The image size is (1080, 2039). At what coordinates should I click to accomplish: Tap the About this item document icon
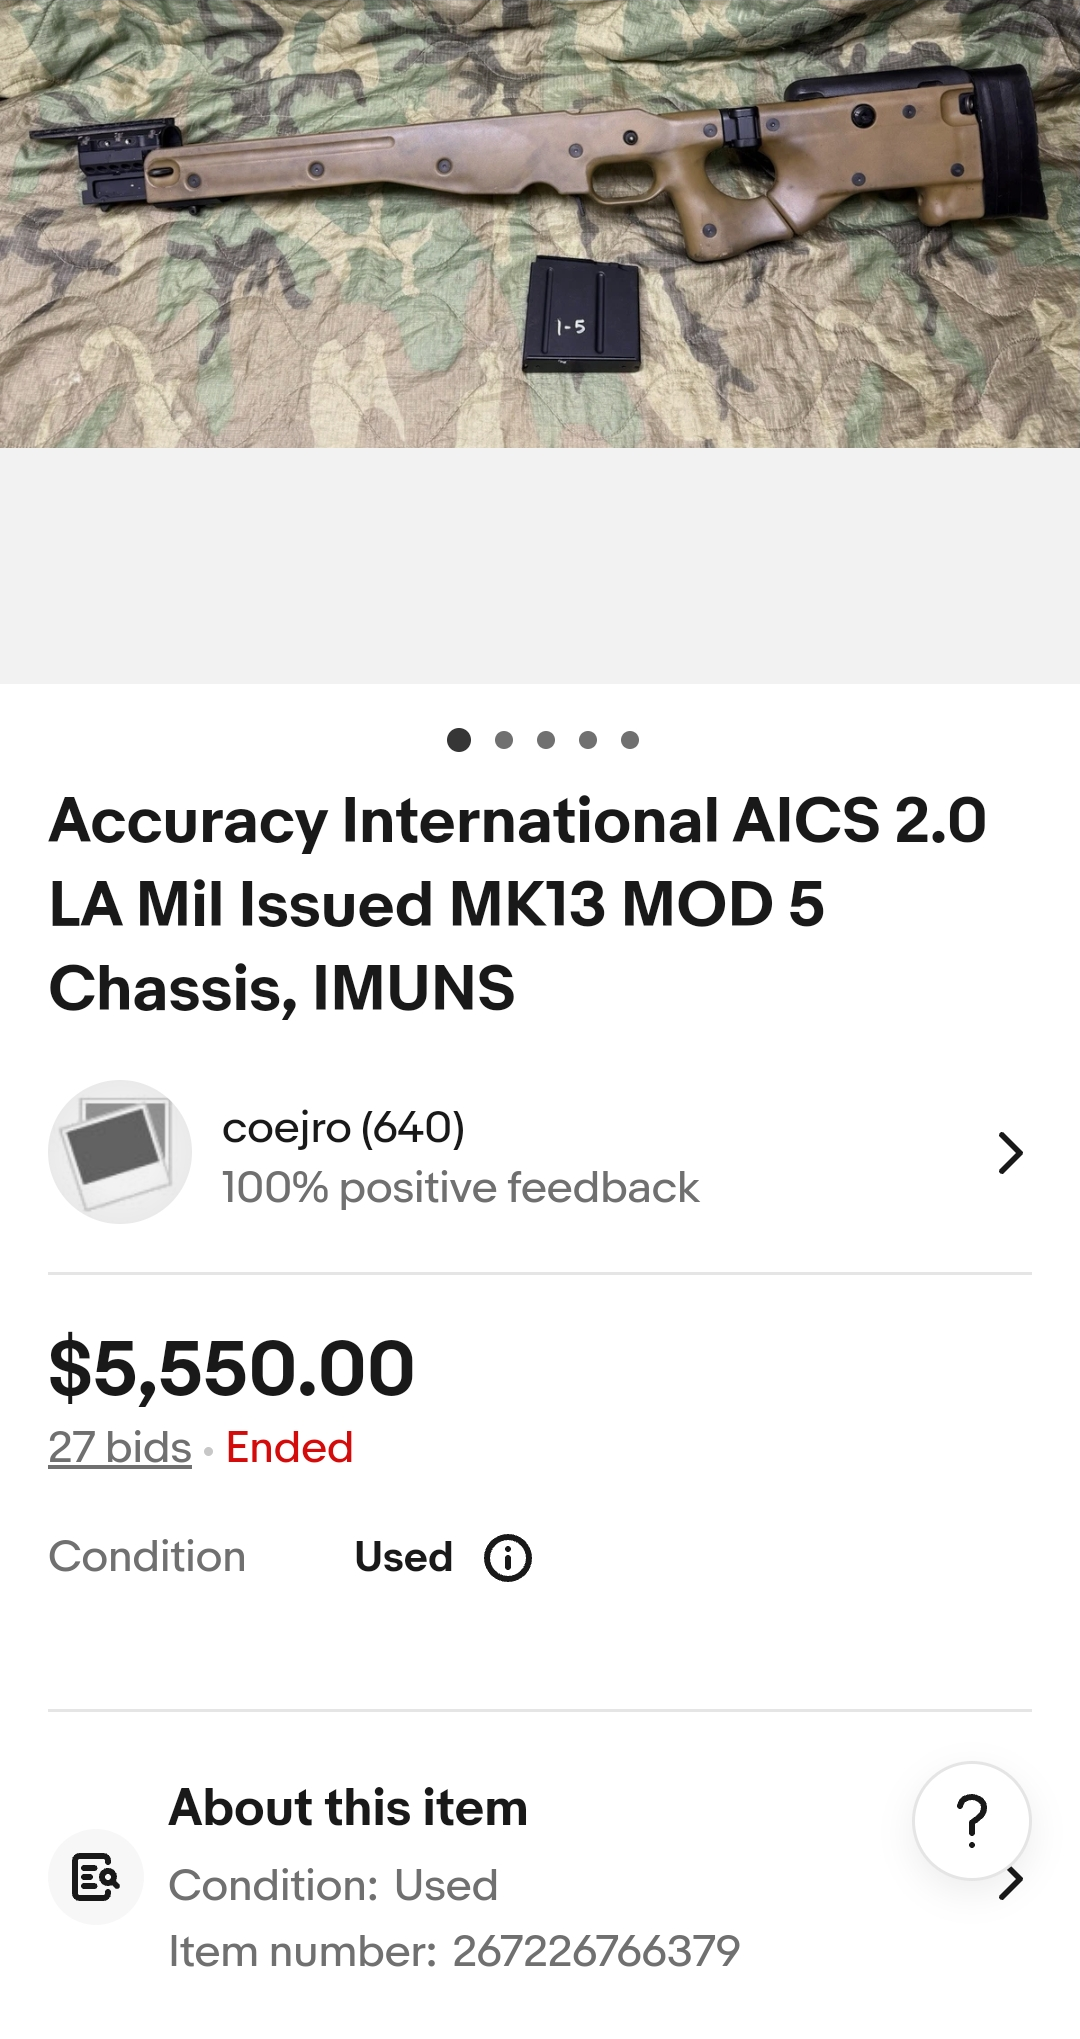96,1877
